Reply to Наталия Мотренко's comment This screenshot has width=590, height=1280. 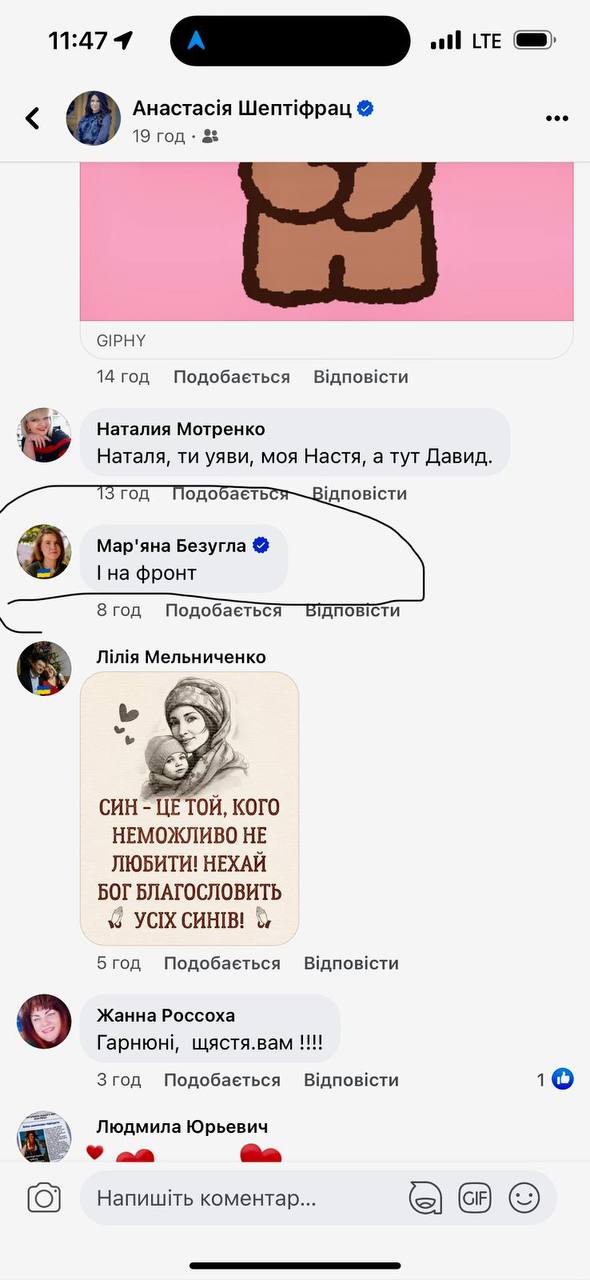click(359, 493)
